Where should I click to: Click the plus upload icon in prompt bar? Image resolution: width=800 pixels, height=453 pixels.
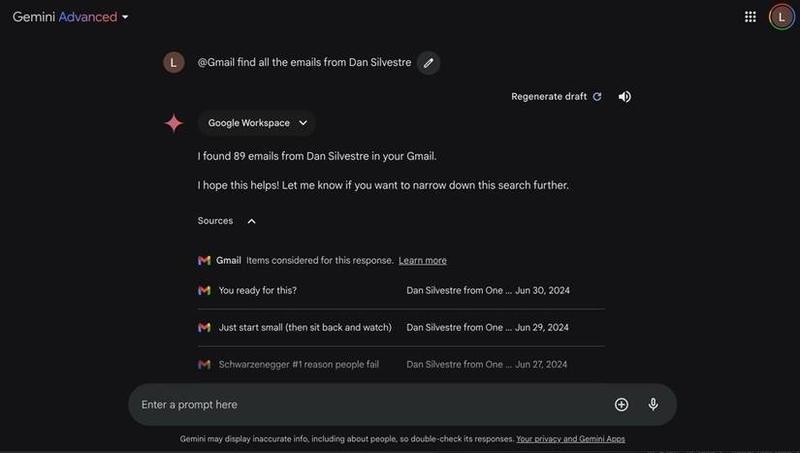[x=621, y=405]
